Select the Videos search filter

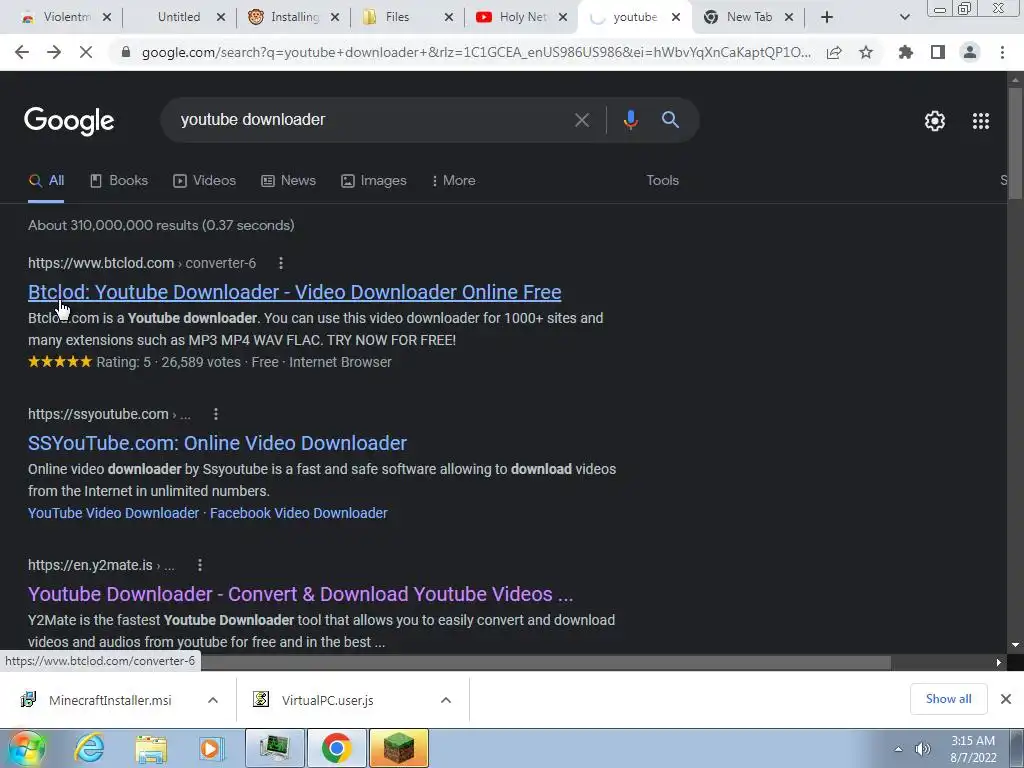(x=204, y=181)
